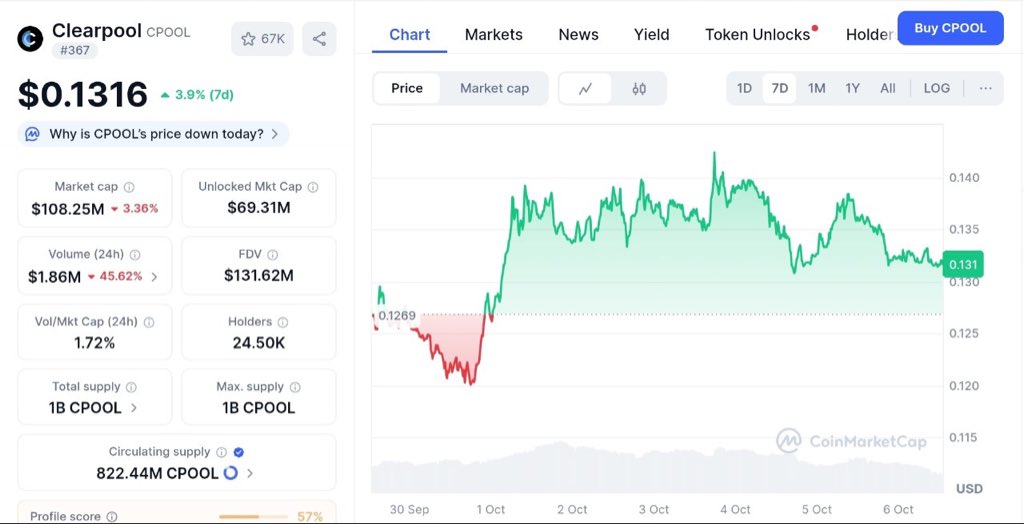The image size is (1024, 524).
Task: Click the 24.50K holders value
Action: point(259,343)
